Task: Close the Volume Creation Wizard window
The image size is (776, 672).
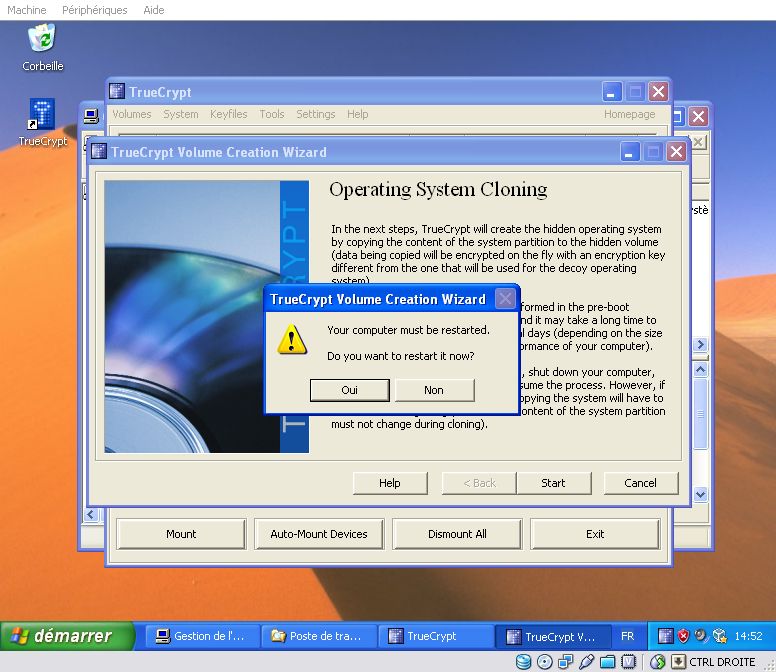Action: pyautogui.click(x=677, y=151)
